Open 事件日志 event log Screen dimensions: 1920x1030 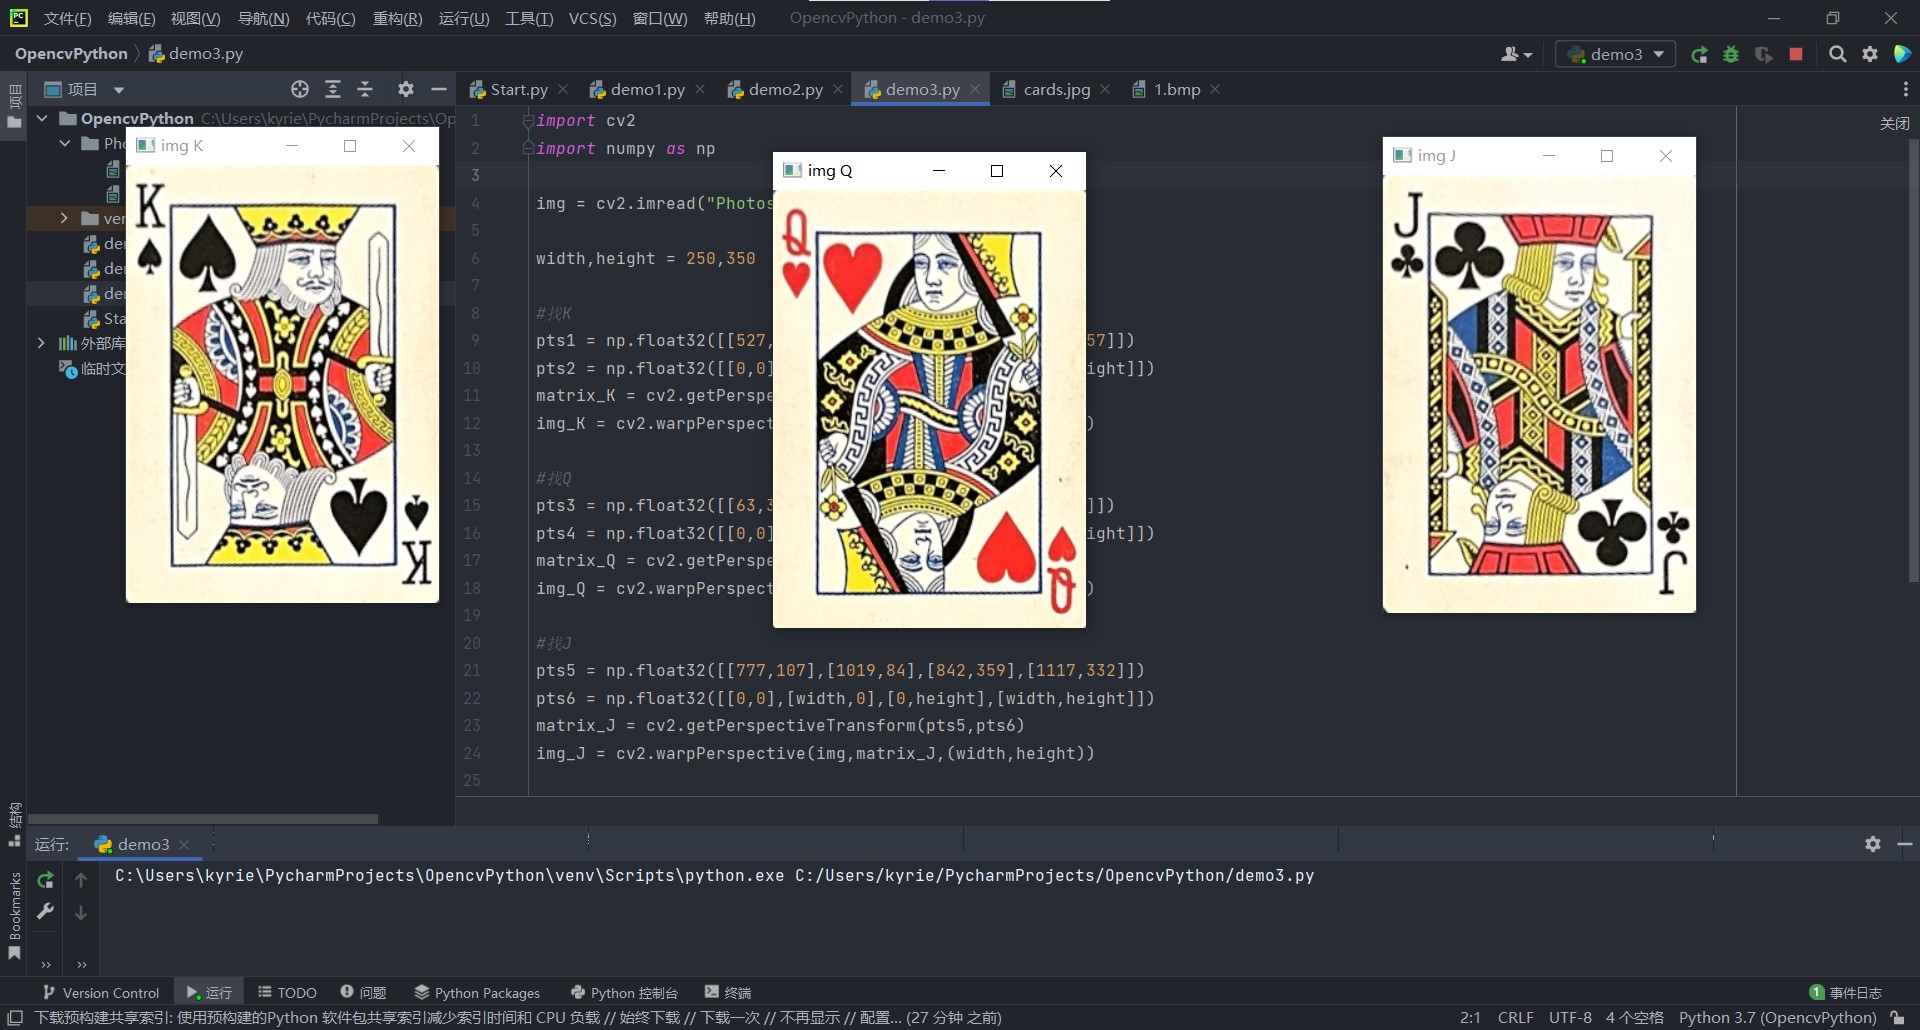click(x=1845, y=992)
